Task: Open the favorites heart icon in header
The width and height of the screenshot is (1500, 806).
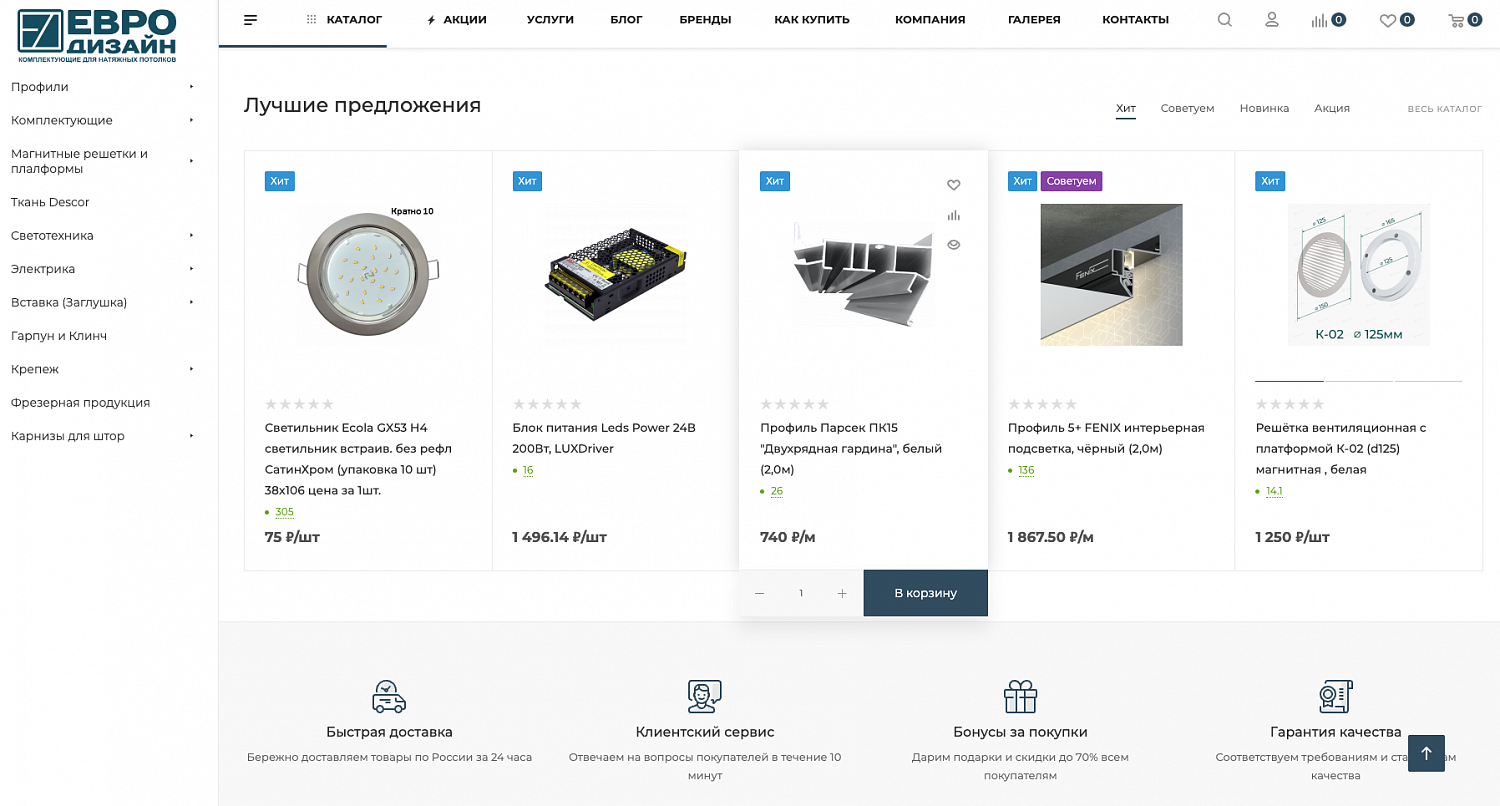Action: click(1388, 20)
